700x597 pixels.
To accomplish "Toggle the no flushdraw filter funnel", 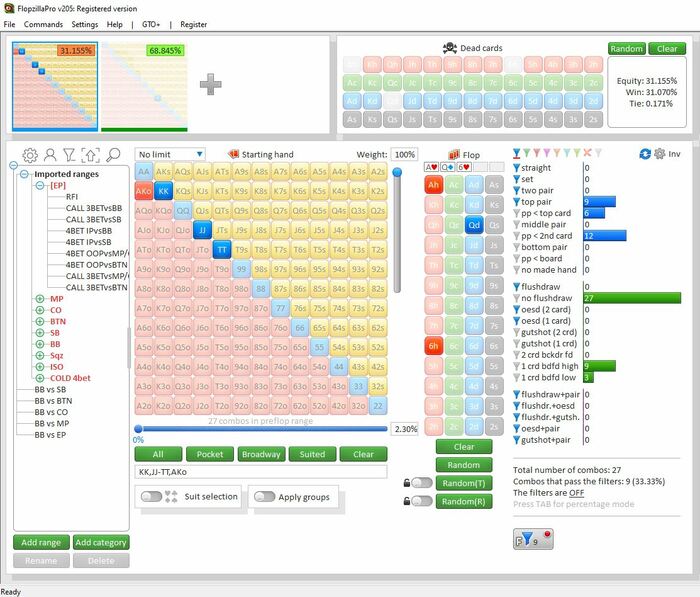I will 517,298.
